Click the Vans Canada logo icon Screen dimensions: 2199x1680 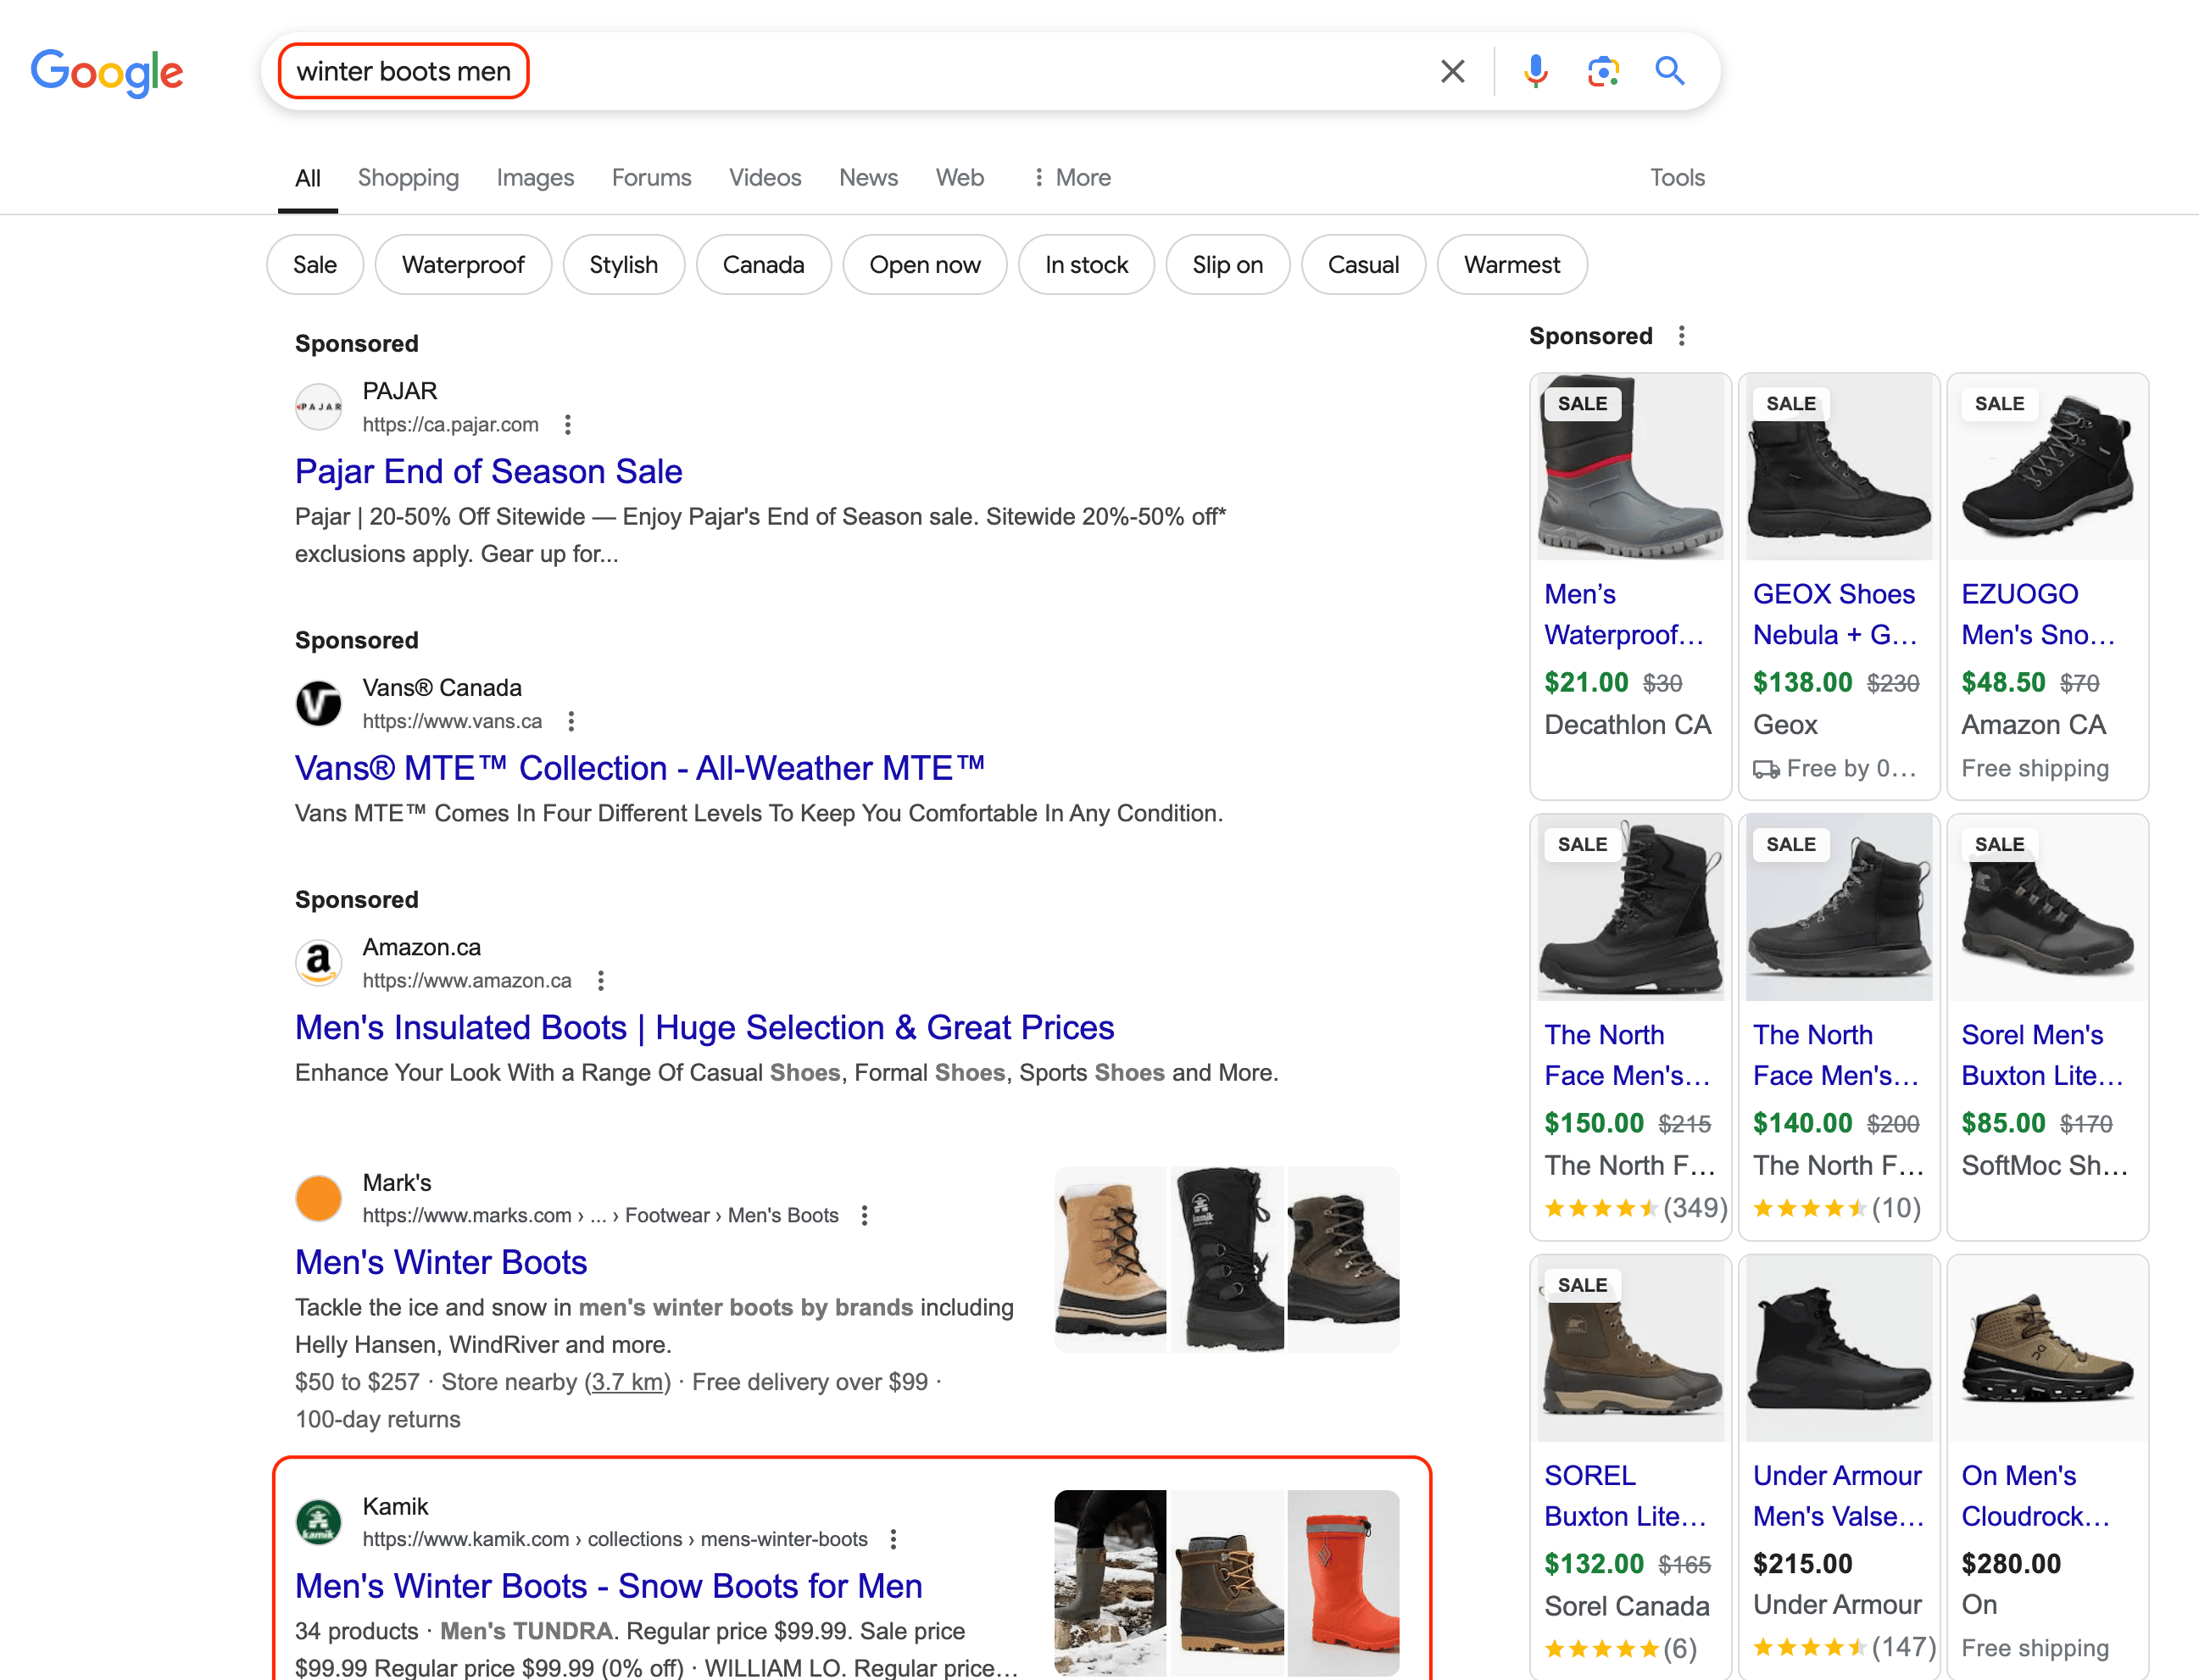pos(319,703)
